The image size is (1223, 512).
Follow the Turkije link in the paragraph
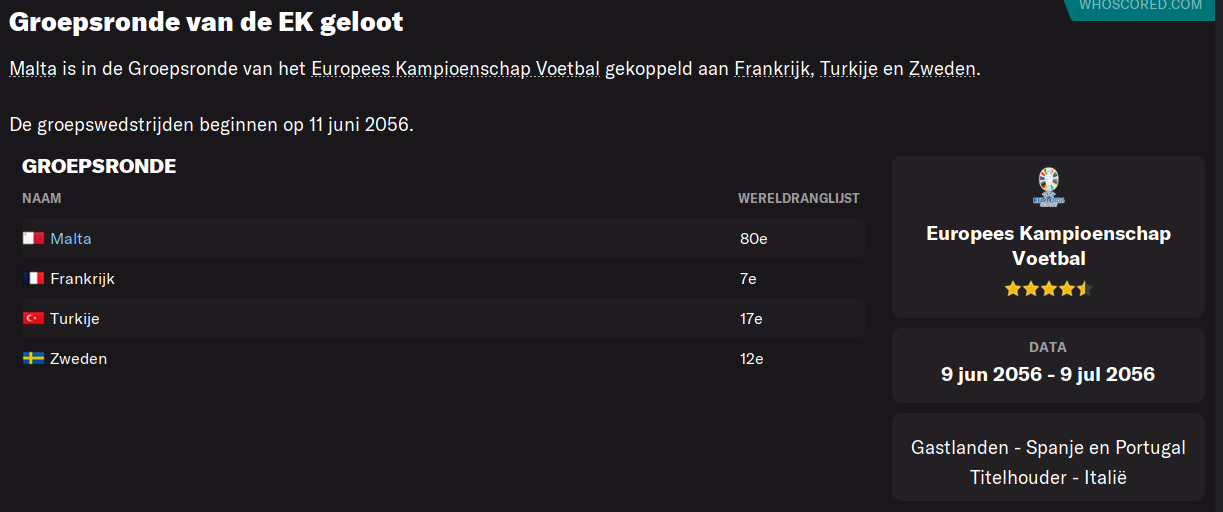coord(849,69)
